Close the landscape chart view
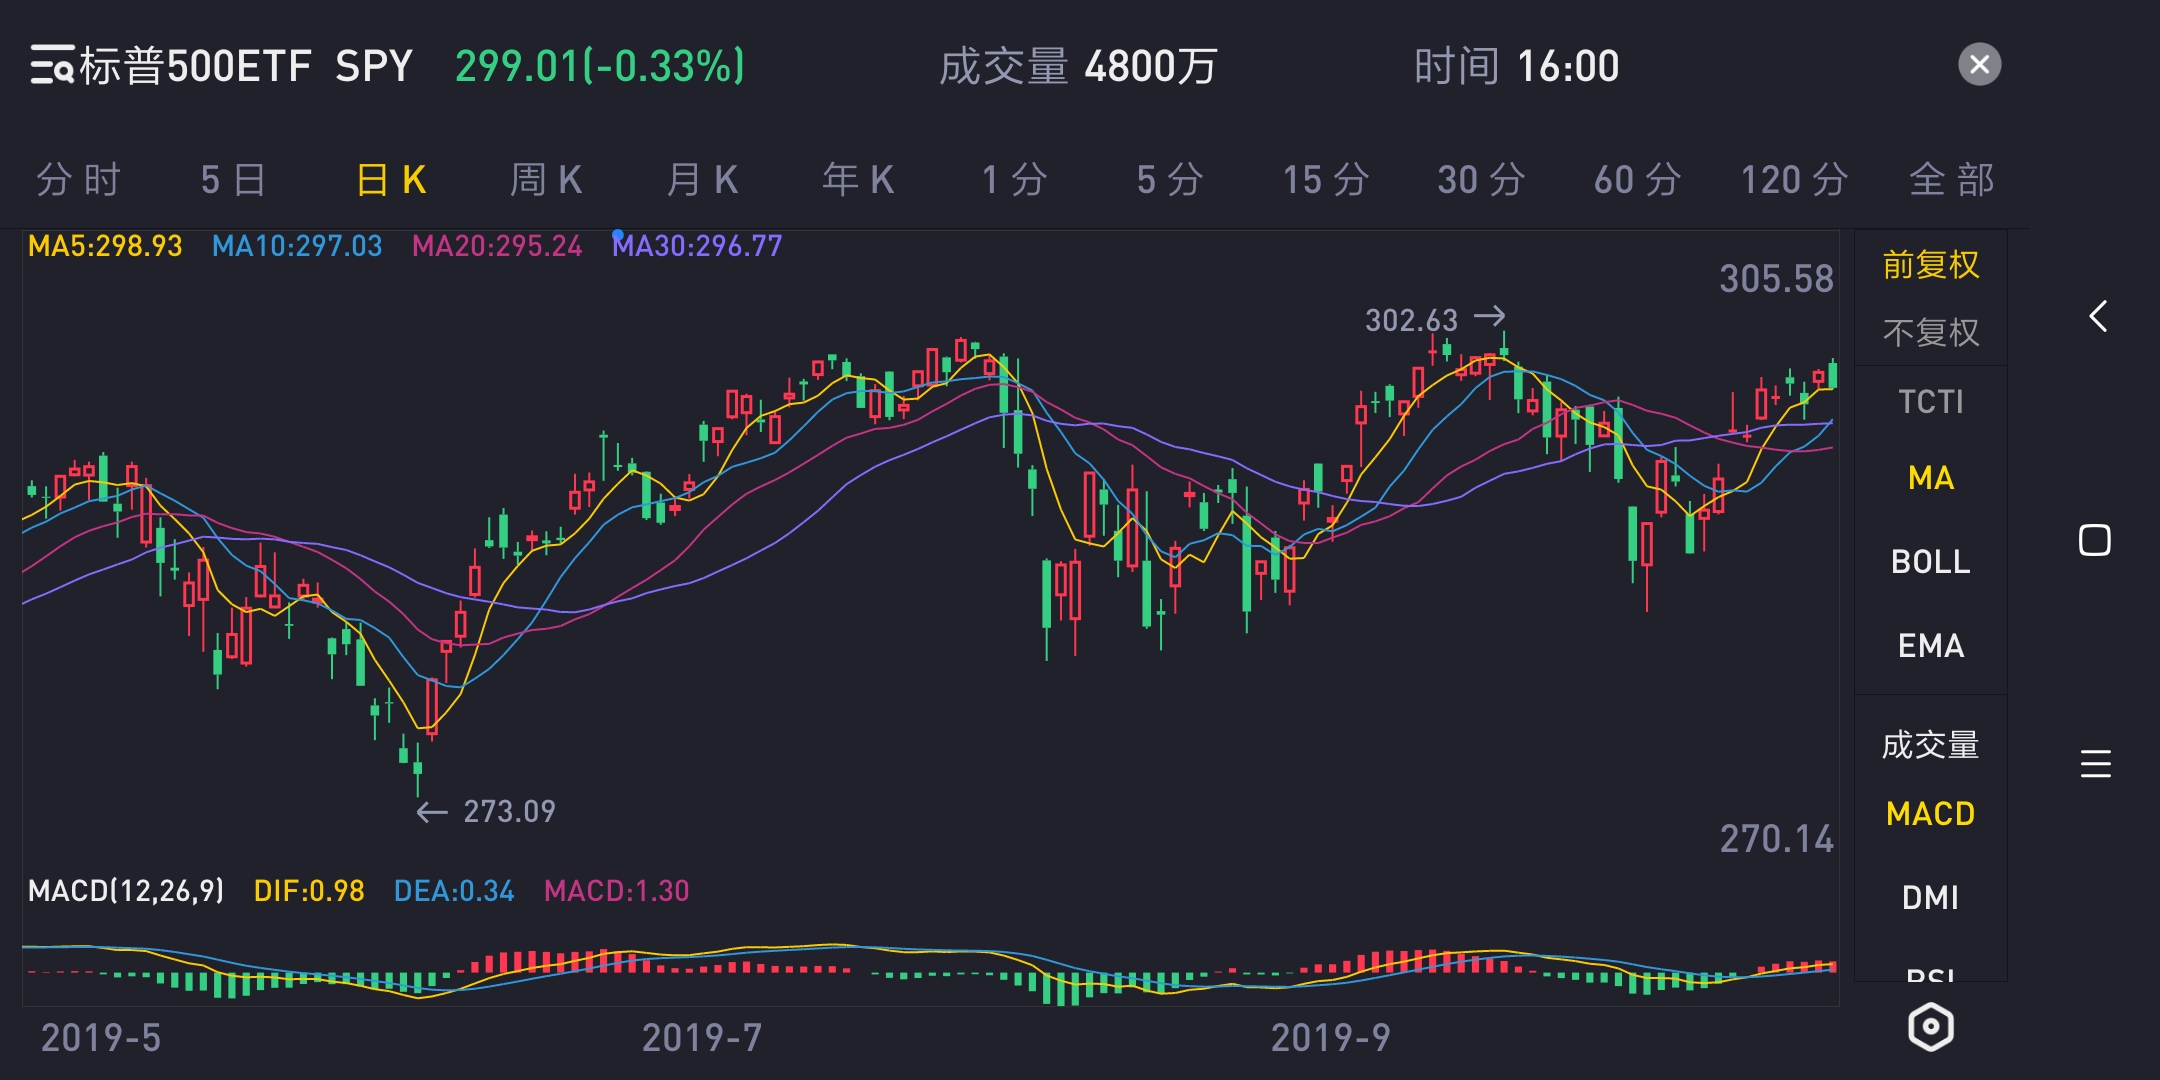Screen dimensions: 2160x1080 tap(1979, 65)
